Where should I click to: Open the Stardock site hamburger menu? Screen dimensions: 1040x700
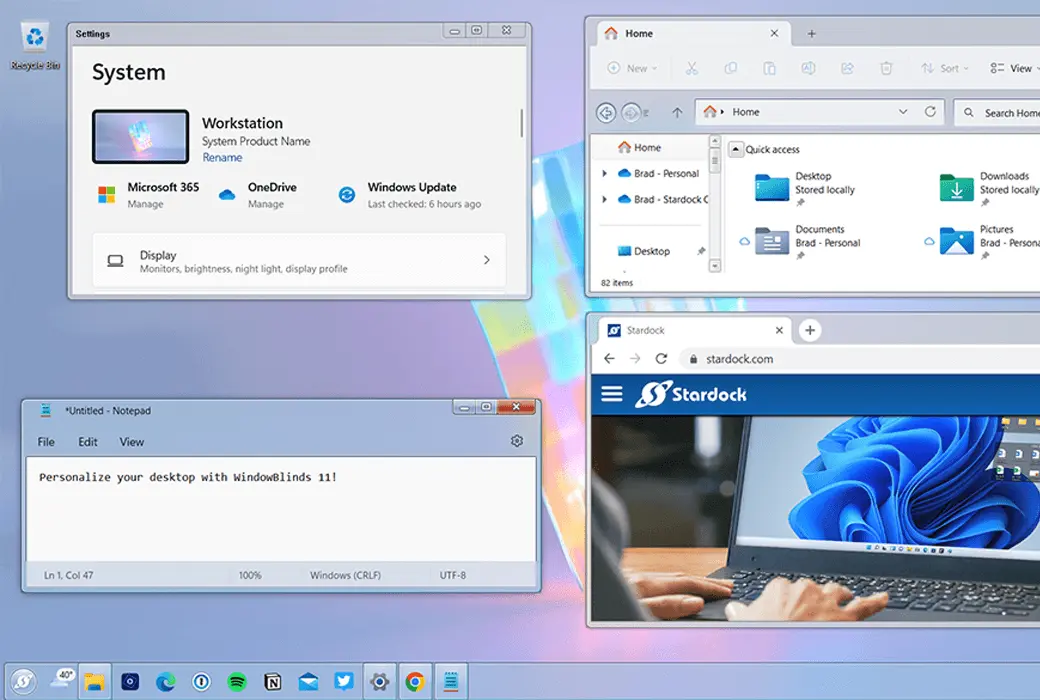(612, 394)
